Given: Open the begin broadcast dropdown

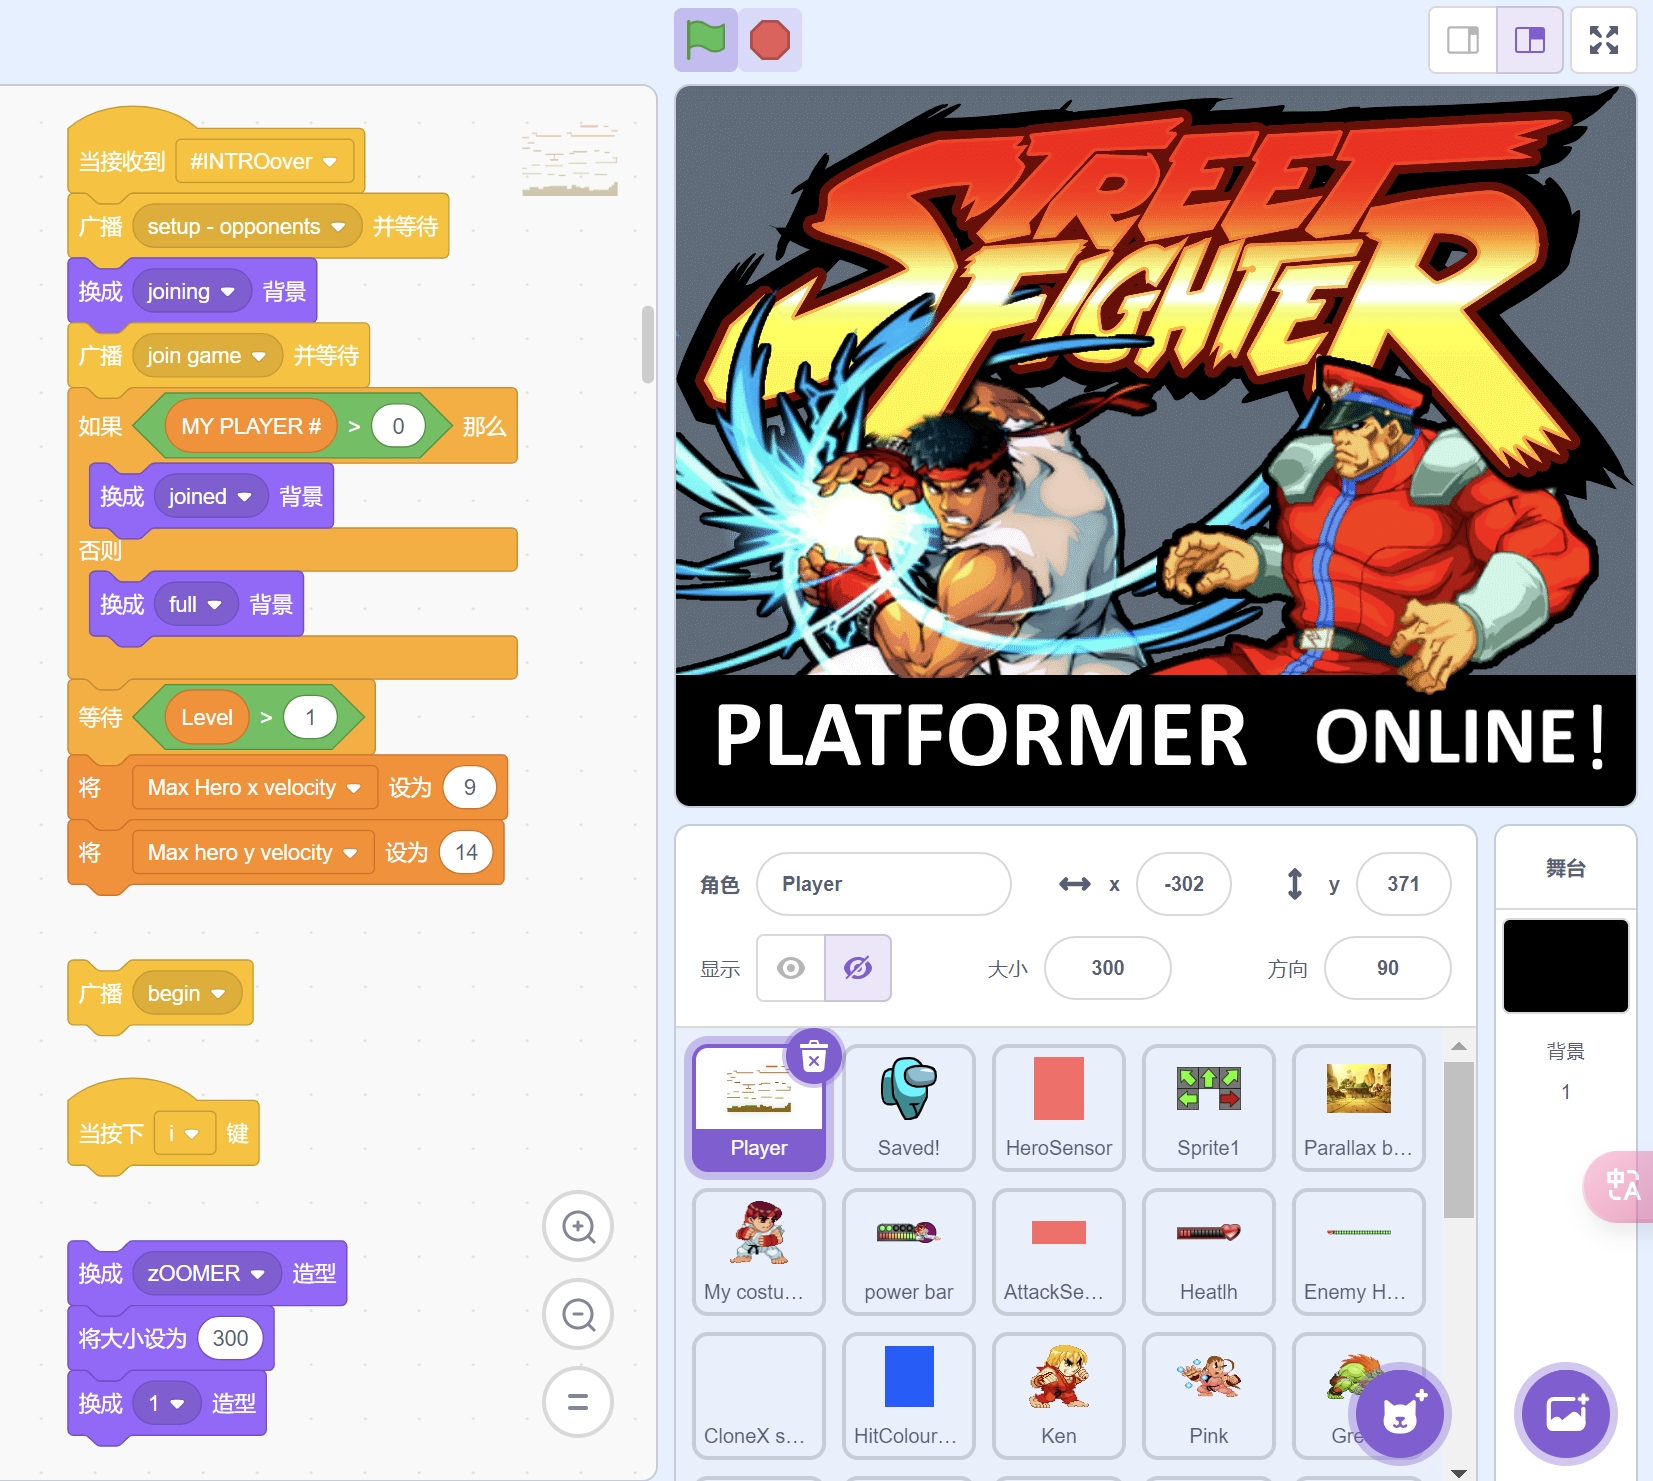Looking at the screenshot, I should pos(187,994).
